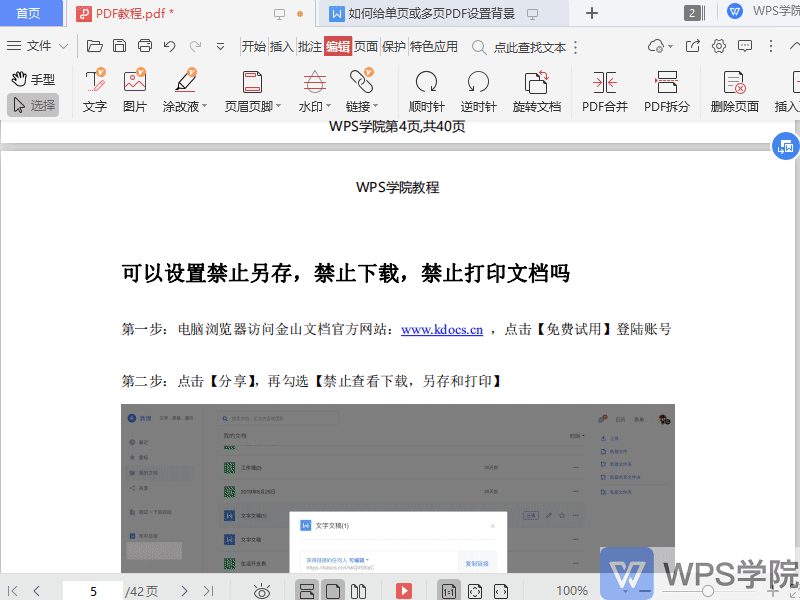Click the redo arrow

pos(195,46)
